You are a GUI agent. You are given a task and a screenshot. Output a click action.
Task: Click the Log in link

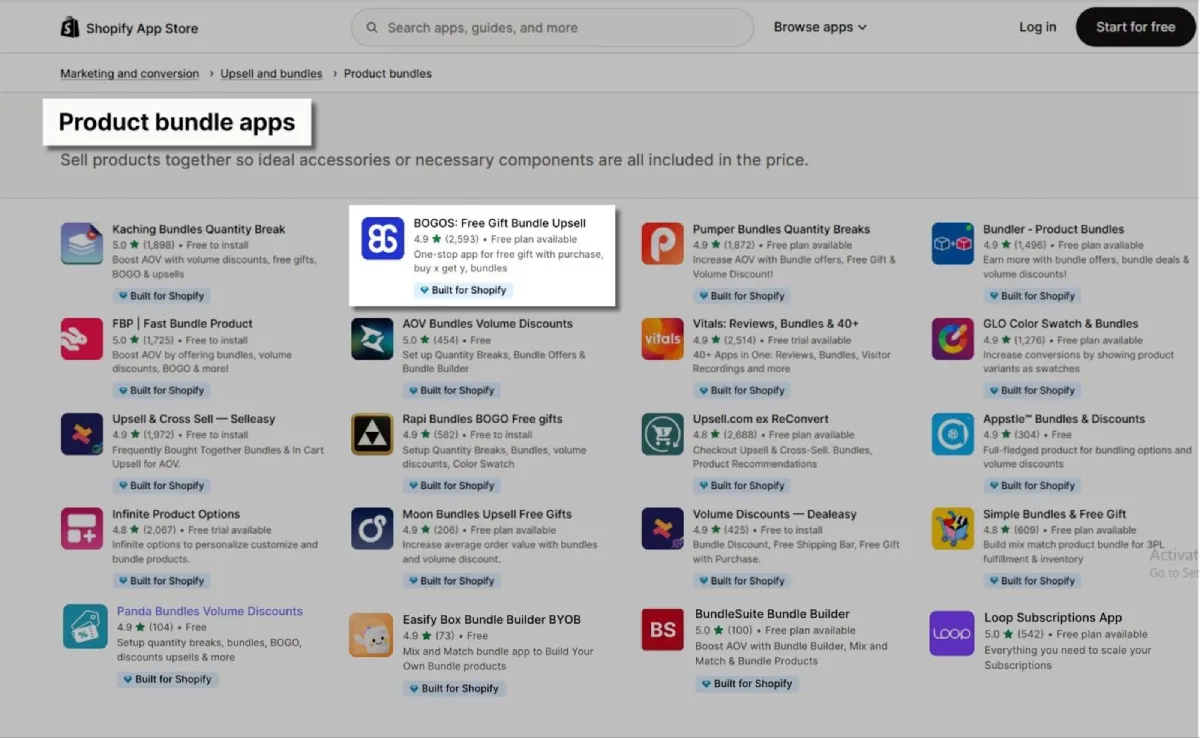pos(1037,27)
